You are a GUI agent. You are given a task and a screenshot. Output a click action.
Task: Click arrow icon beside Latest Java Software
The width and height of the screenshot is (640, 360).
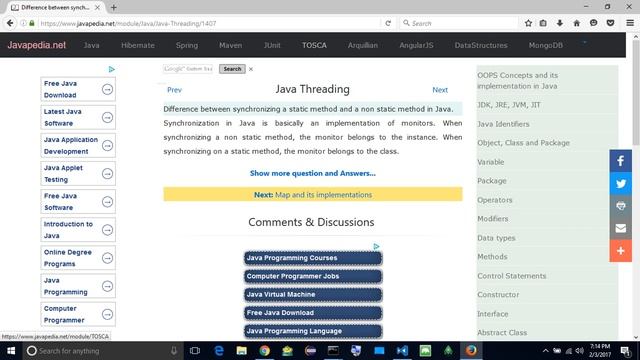tap(107, 118)
